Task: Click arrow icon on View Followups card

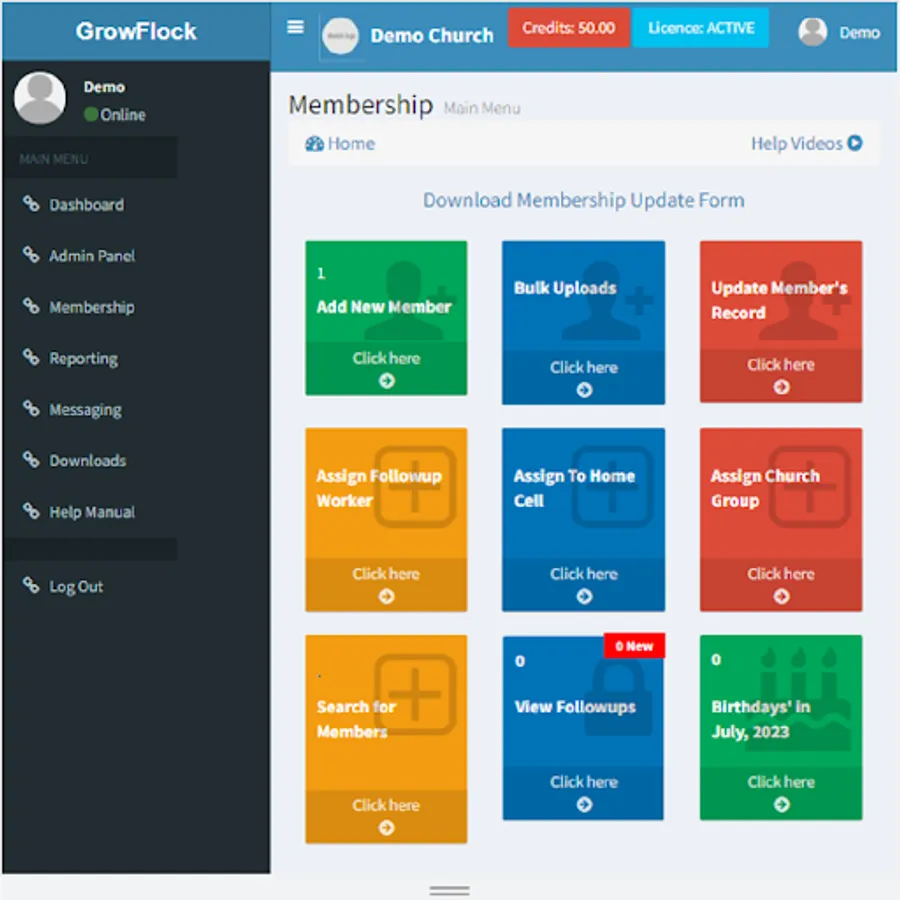Action: [x=584, y=805]
